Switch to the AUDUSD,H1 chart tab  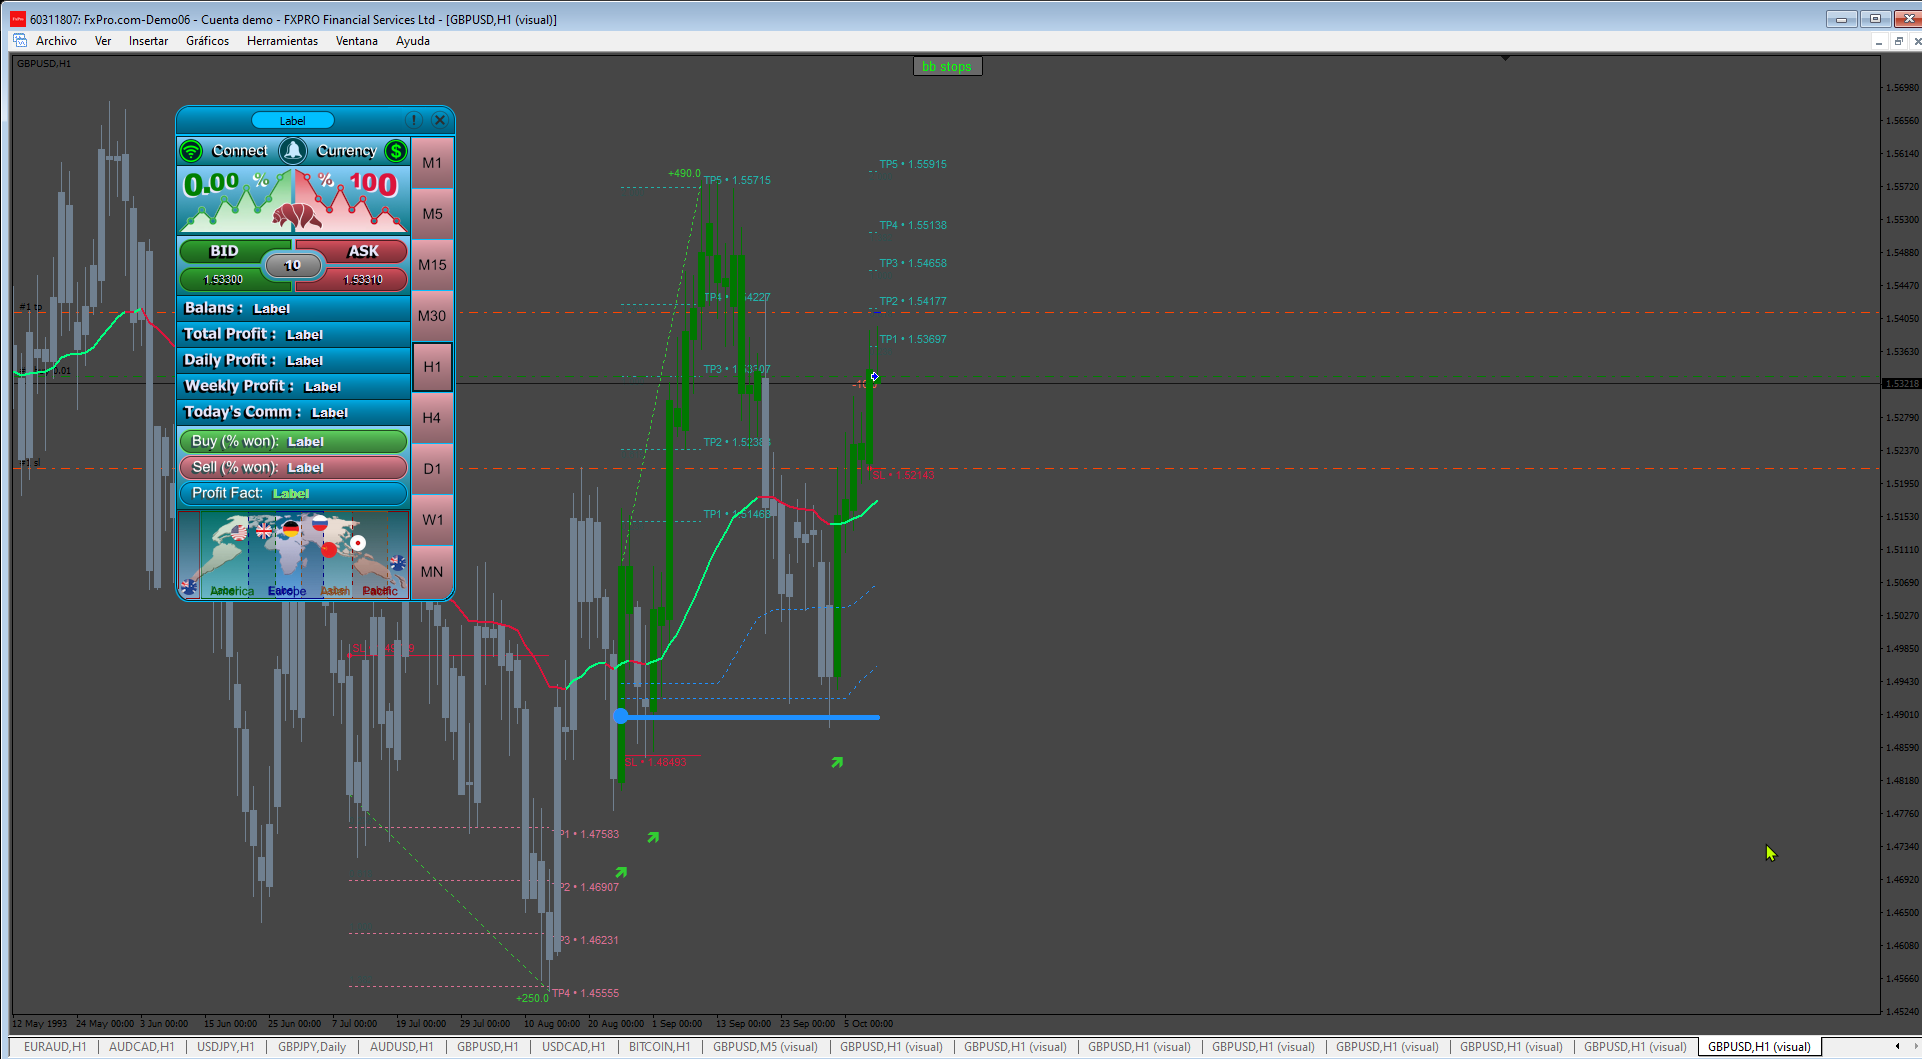401,1047
